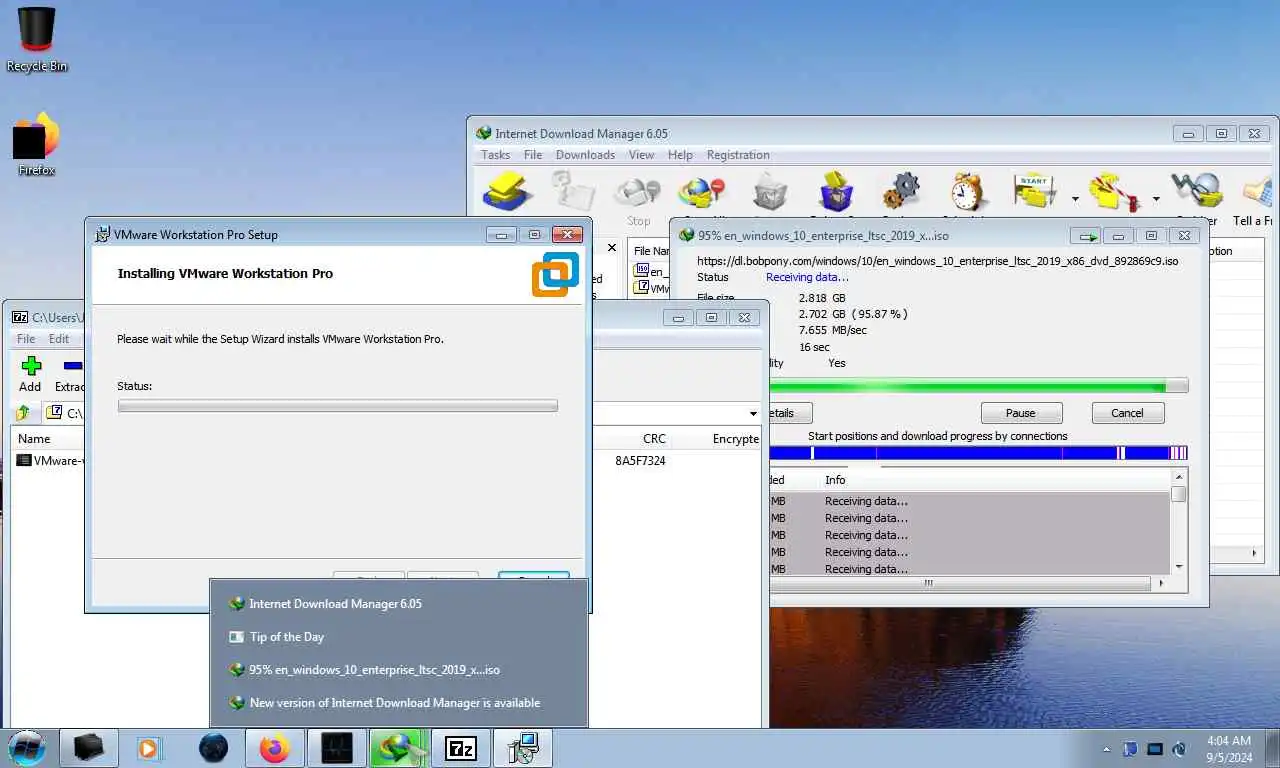This screenshot has width=1280, height=768.
Task: Open the Tasks menu in IDM
Action: coord(495,155)
